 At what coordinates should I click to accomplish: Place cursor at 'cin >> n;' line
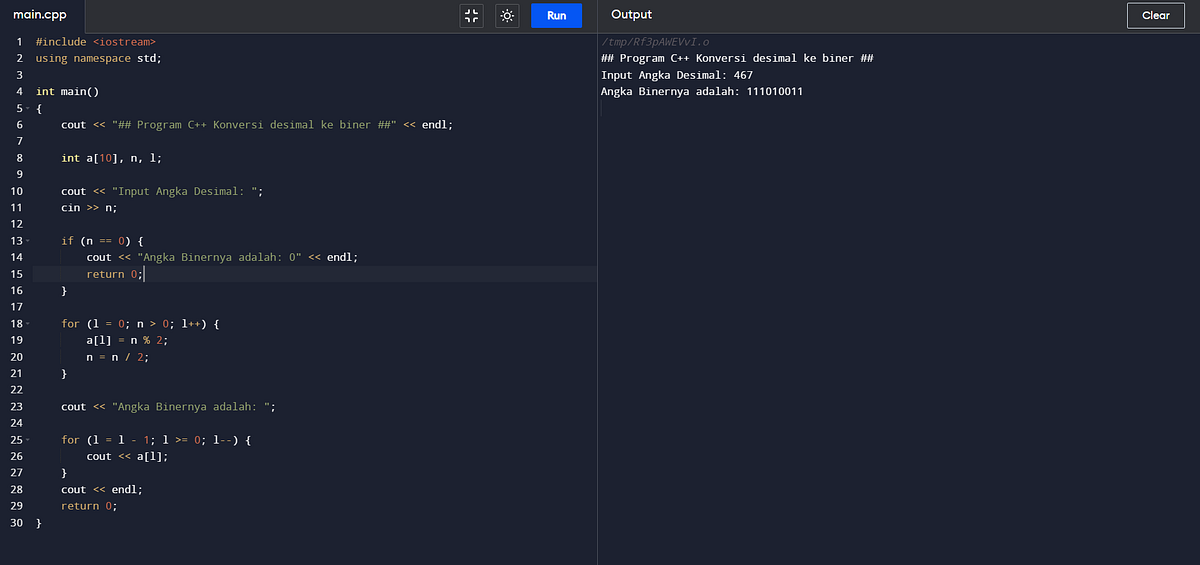89,208
